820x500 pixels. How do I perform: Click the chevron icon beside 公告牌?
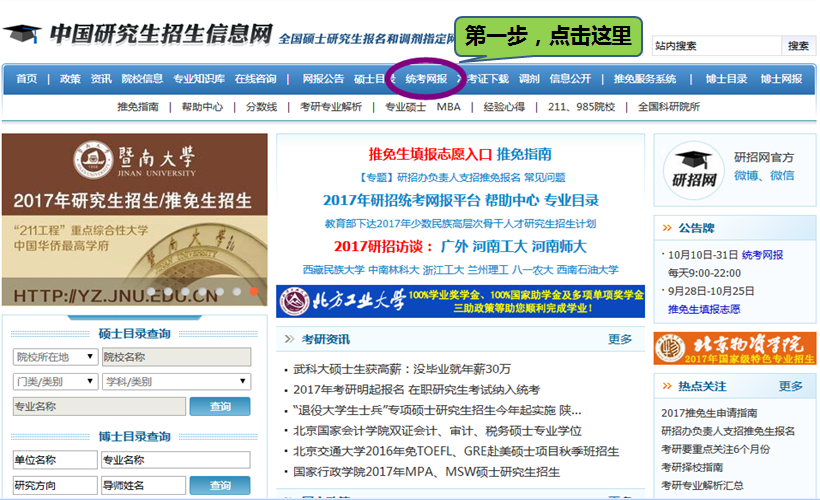[666, 228]
